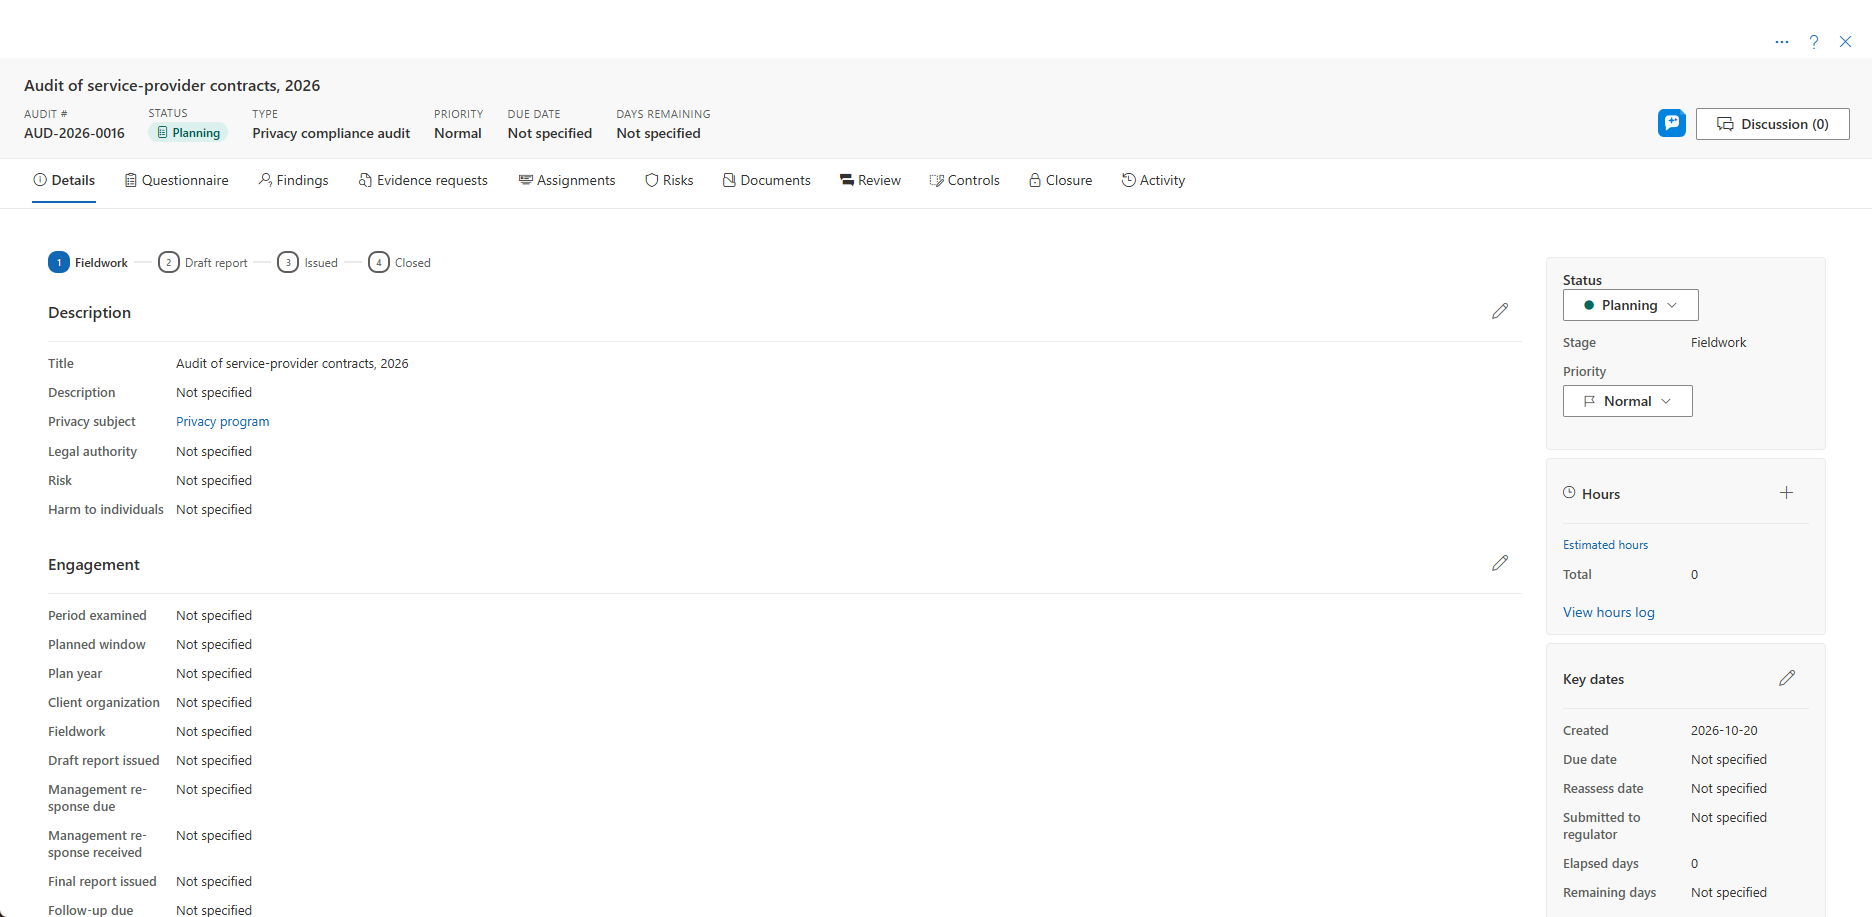
Task: Click the Planning status badge in header
Action: coord(188,133)
